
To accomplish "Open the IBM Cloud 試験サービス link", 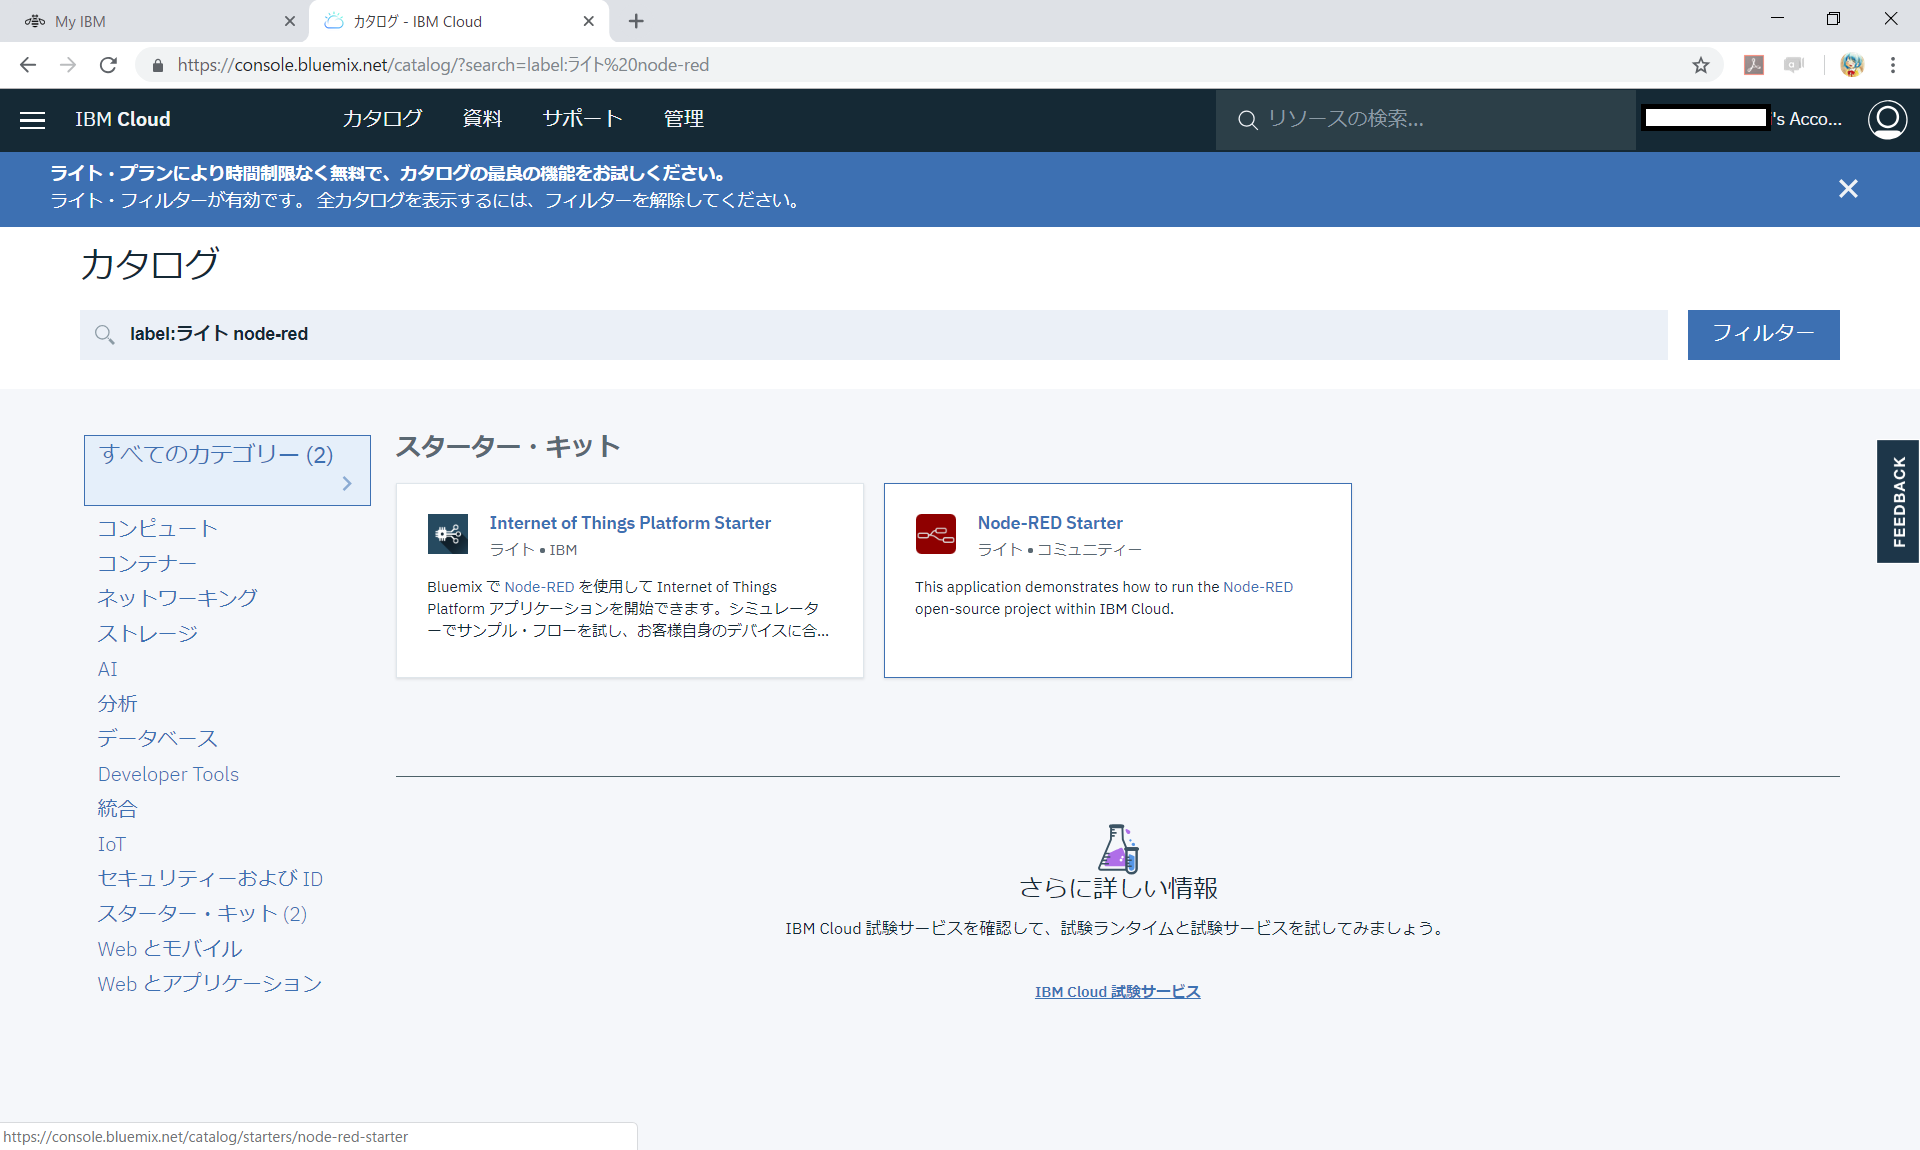I will tap(1117, 991).
